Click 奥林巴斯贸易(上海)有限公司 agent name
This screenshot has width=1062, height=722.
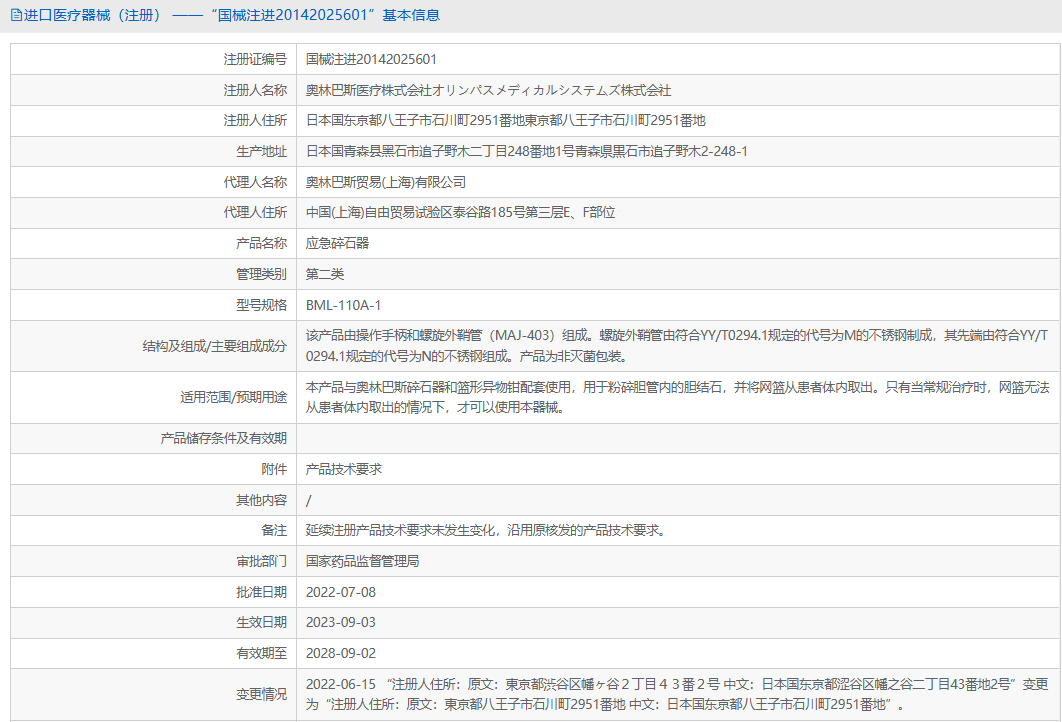385,182
